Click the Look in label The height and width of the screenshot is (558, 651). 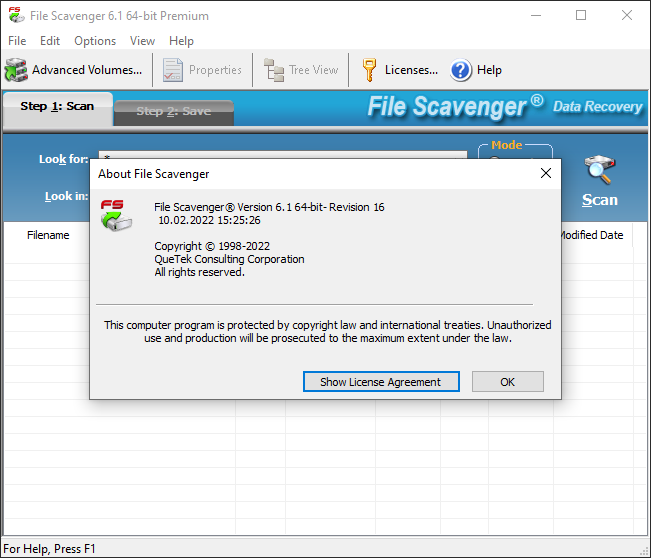(x=66, y=196)
